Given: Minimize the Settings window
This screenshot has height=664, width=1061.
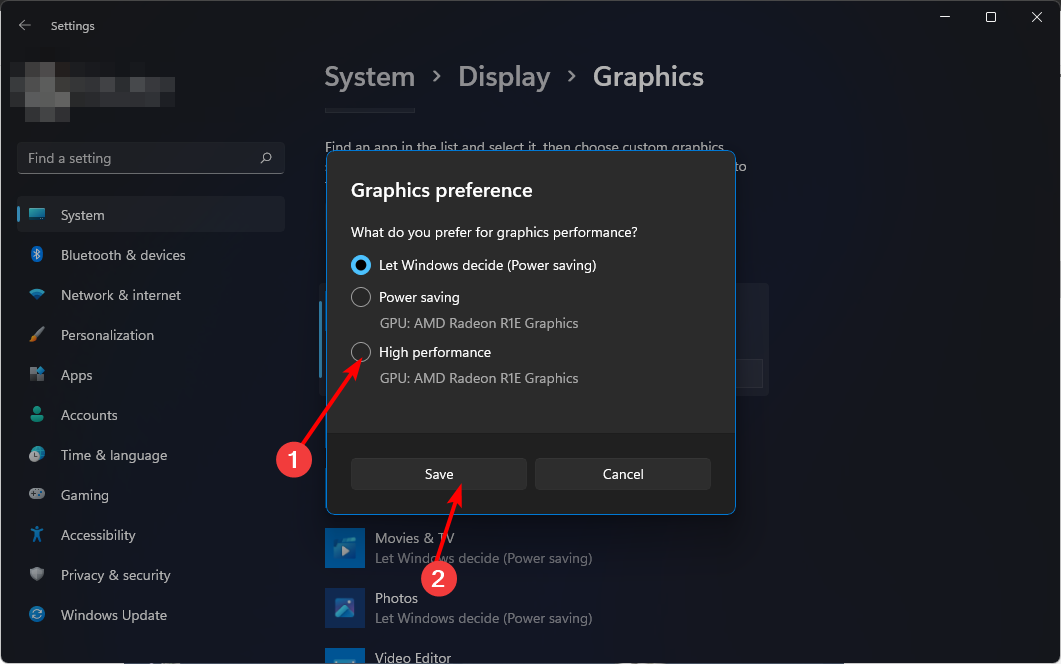Looking at the screenshot, I should tap(945, 17).
